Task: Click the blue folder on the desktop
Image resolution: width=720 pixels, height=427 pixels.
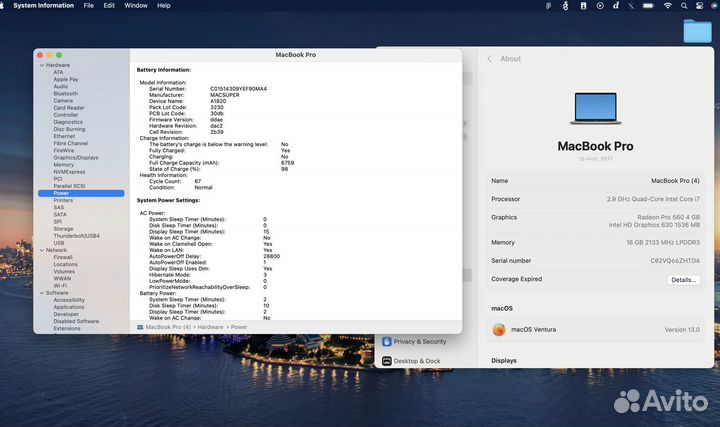Action: (x=697, y=31)
